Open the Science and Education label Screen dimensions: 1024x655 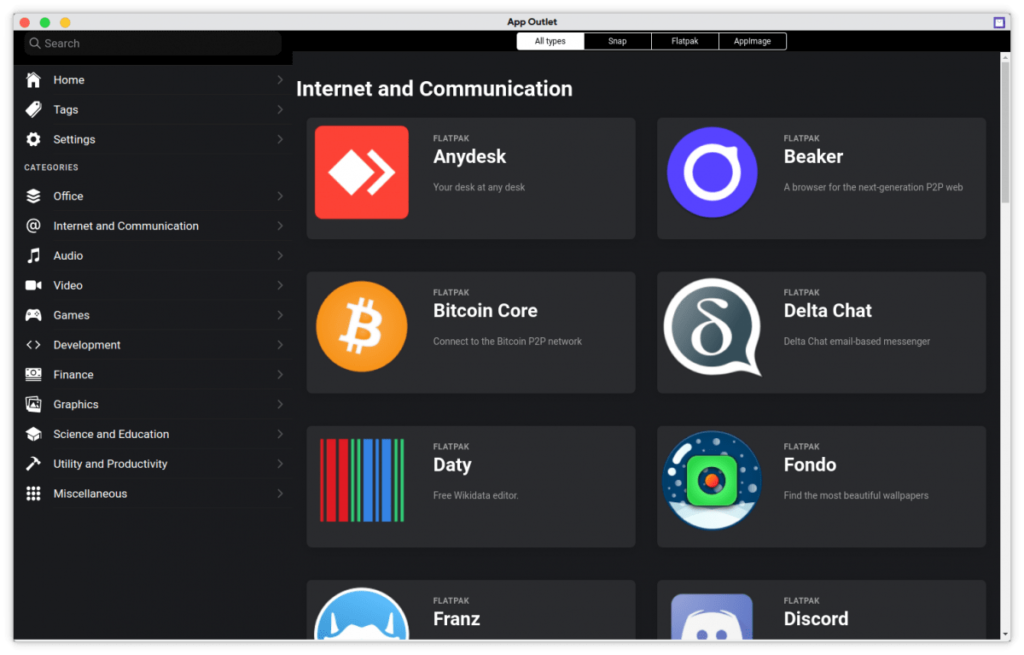(x=111, y=434)
